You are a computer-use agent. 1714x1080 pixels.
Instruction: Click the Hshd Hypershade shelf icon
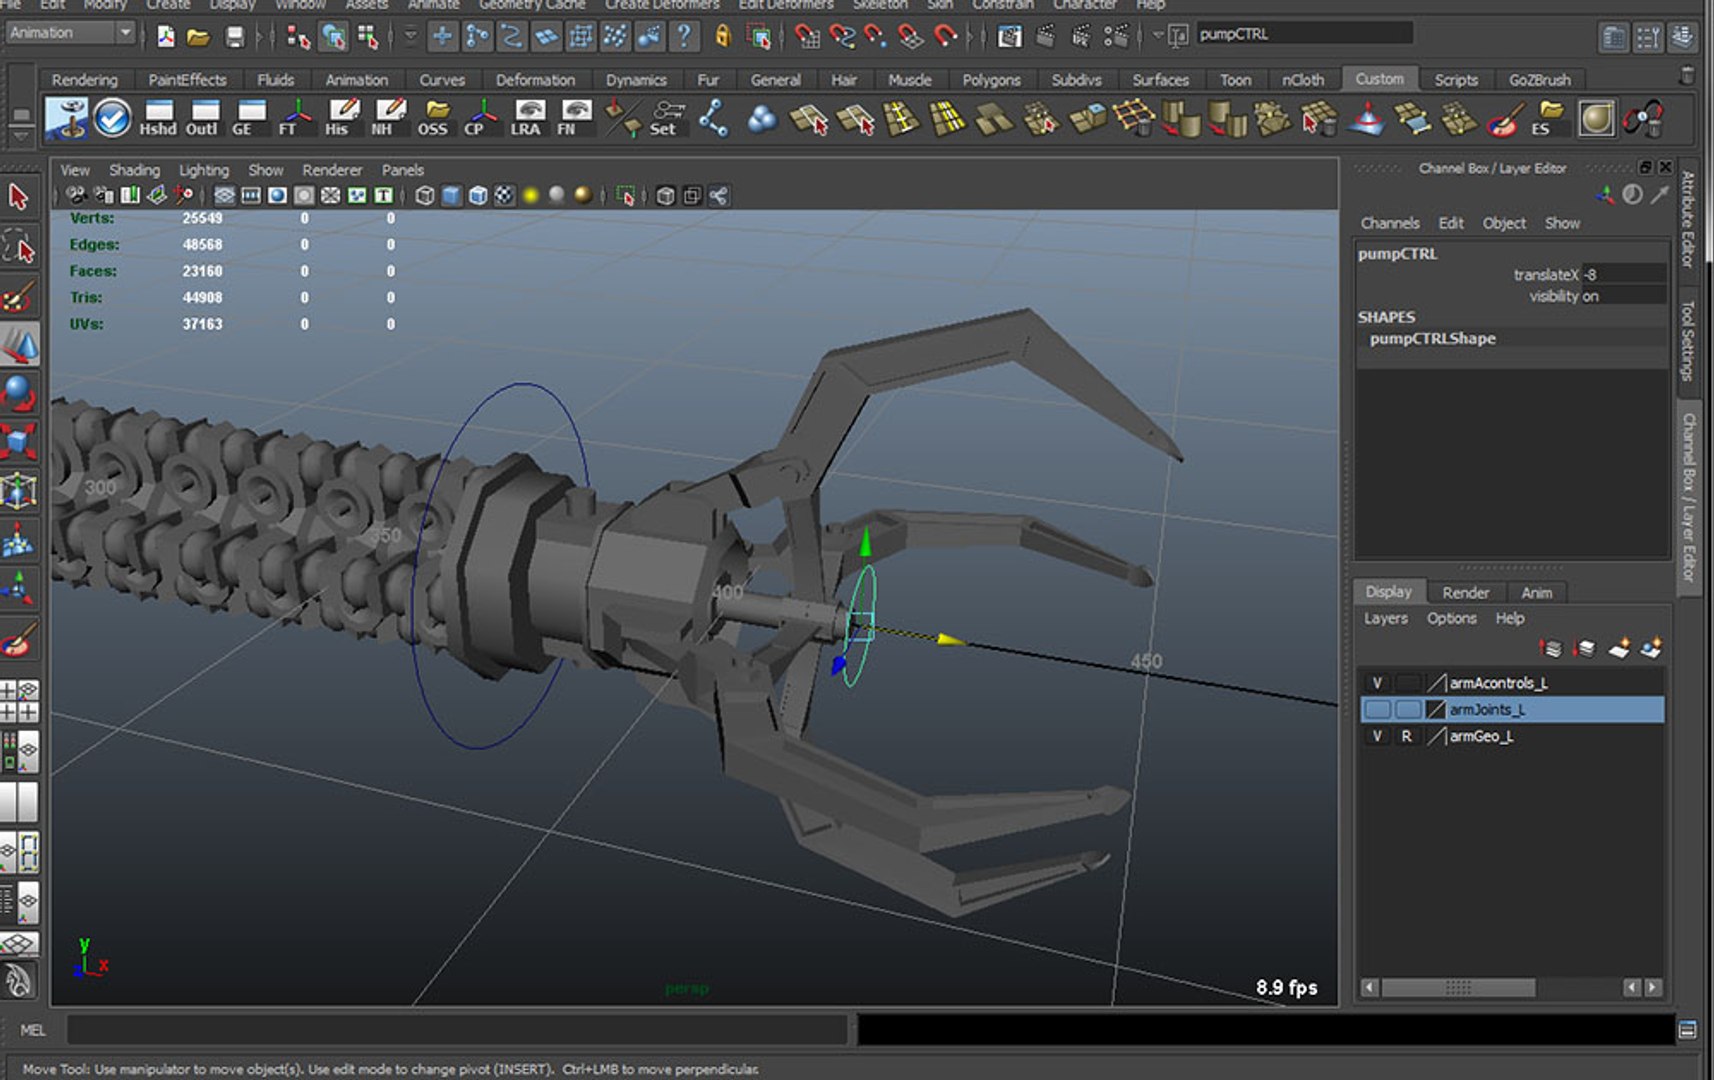tap(158, 118)
